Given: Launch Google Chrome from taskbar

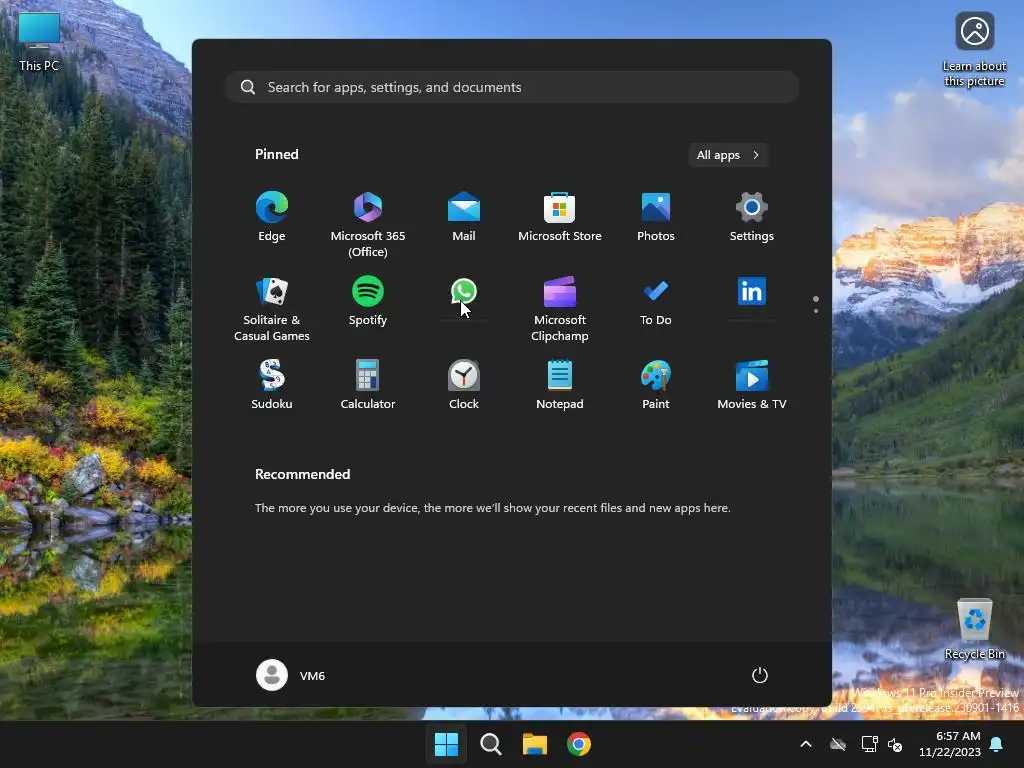Looking at the screenshot, I should coord(579,744).
